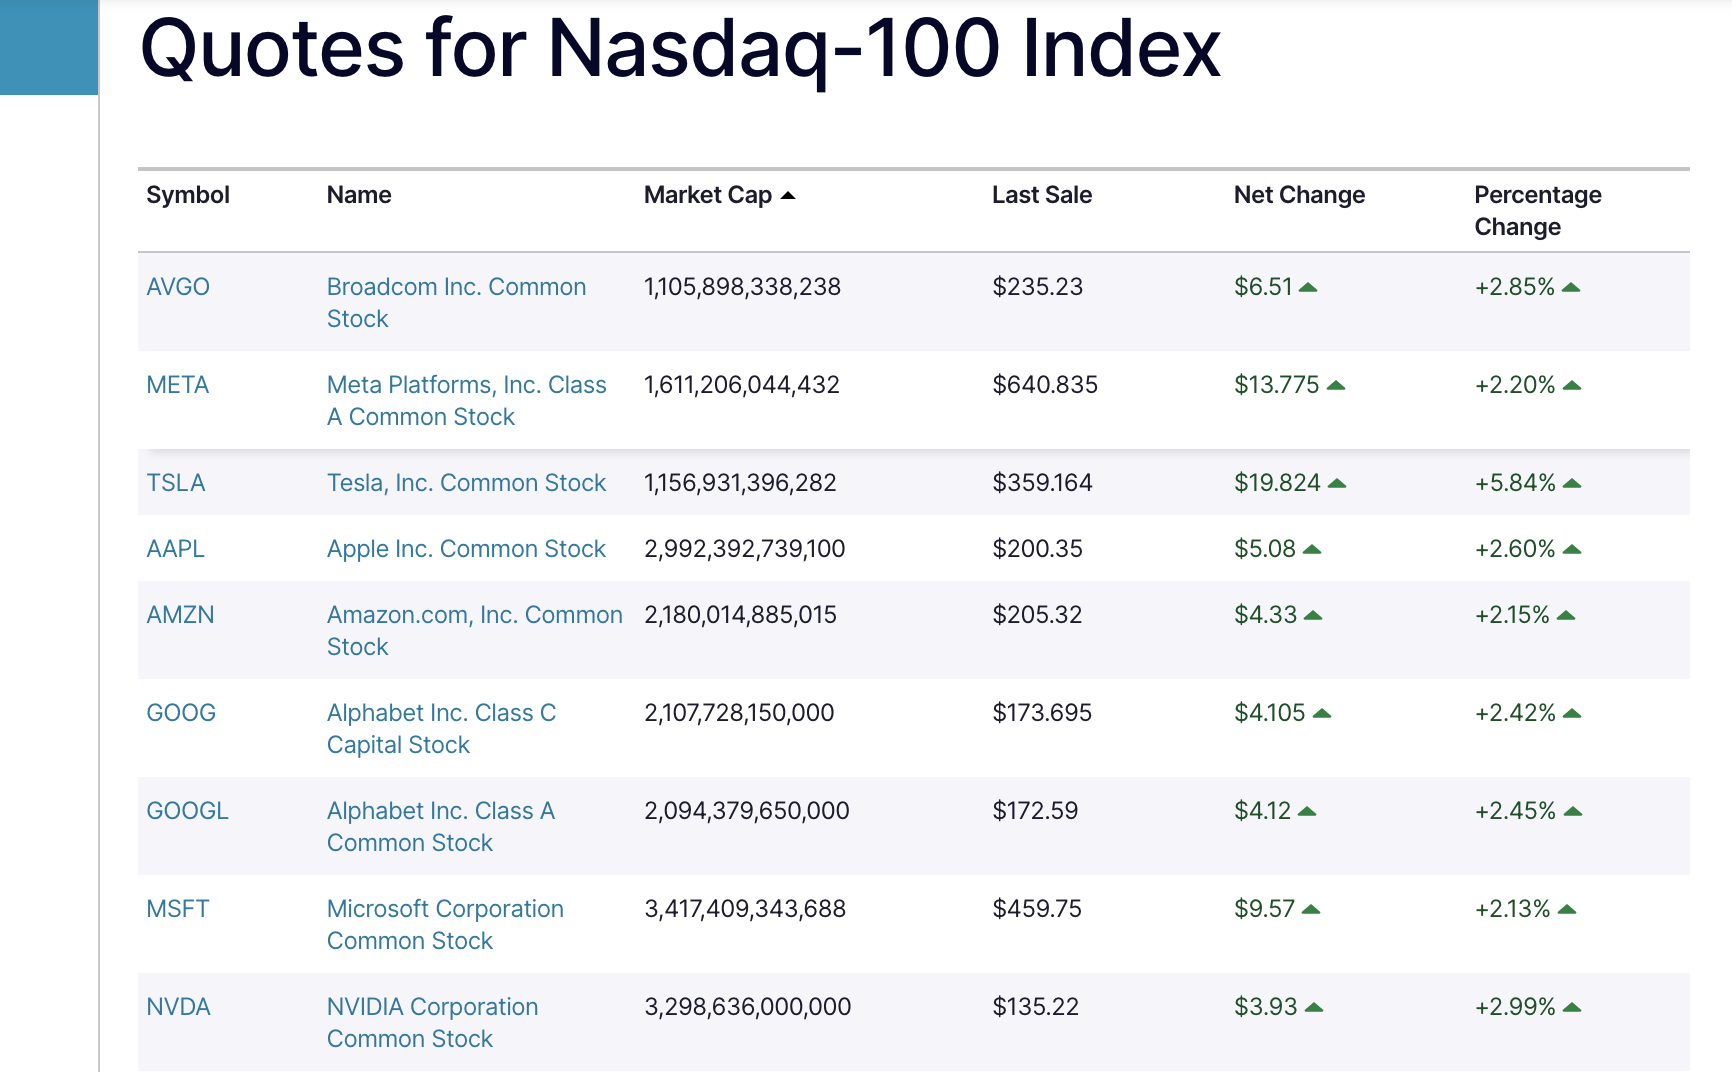Click the green up arrow beside Tesla's +5.84%

tap(1572, 484)
